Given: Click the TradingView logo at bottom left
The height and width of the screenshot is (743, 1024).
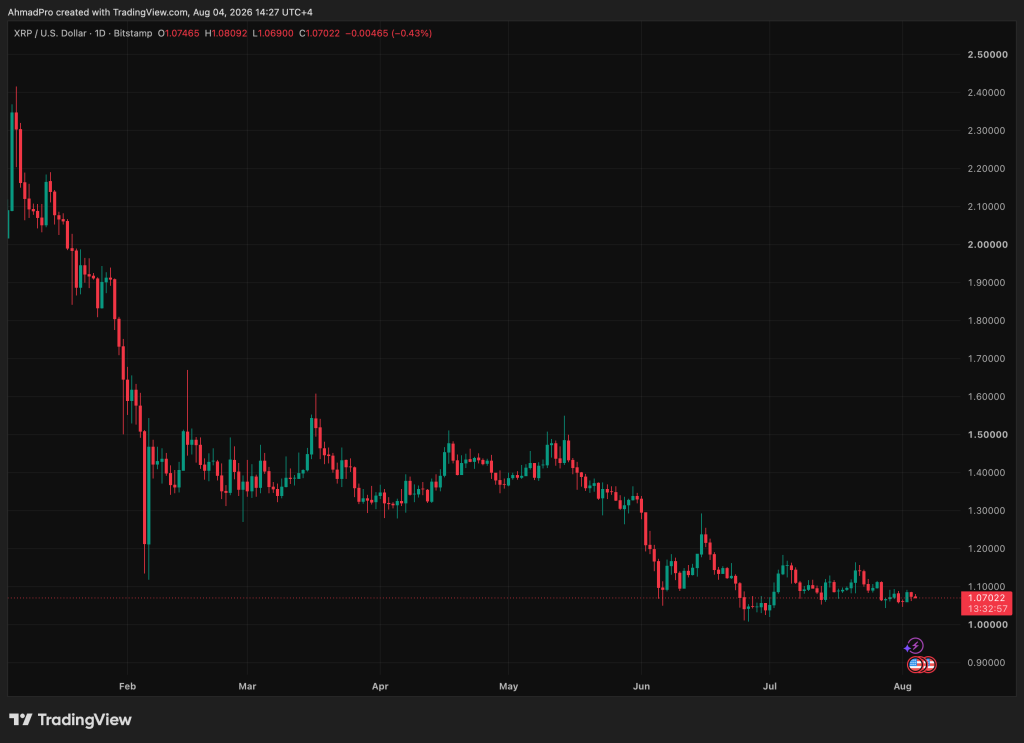Looking at the screenshot, I should pos(70,719).
